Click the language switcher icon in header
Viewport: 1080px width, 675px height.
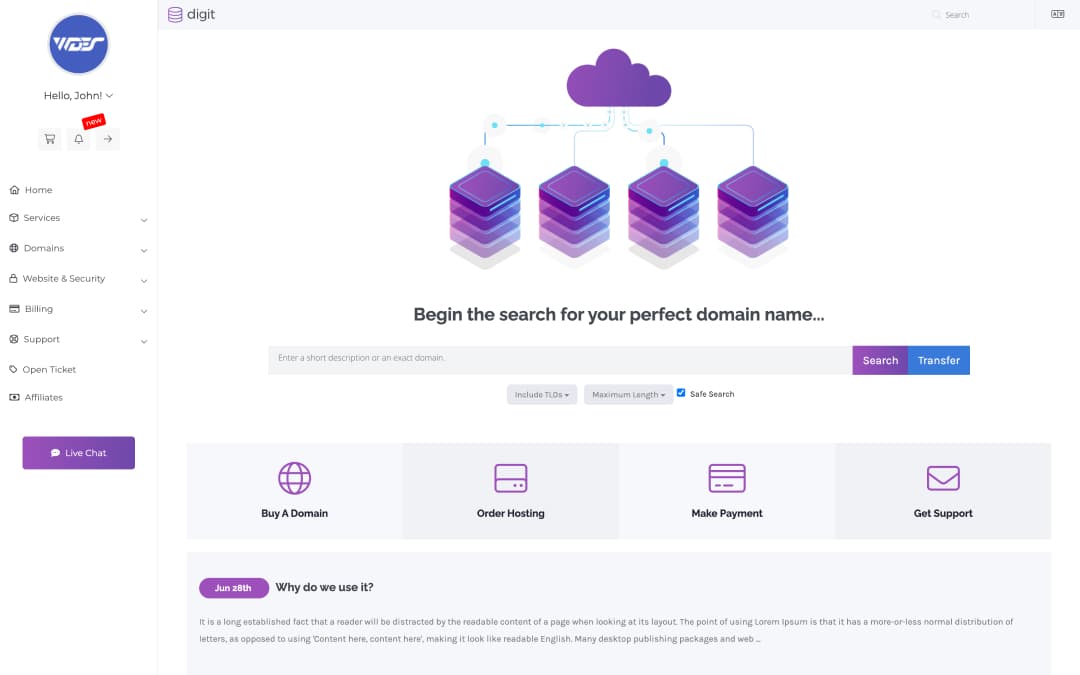[x=1057, y=14]
